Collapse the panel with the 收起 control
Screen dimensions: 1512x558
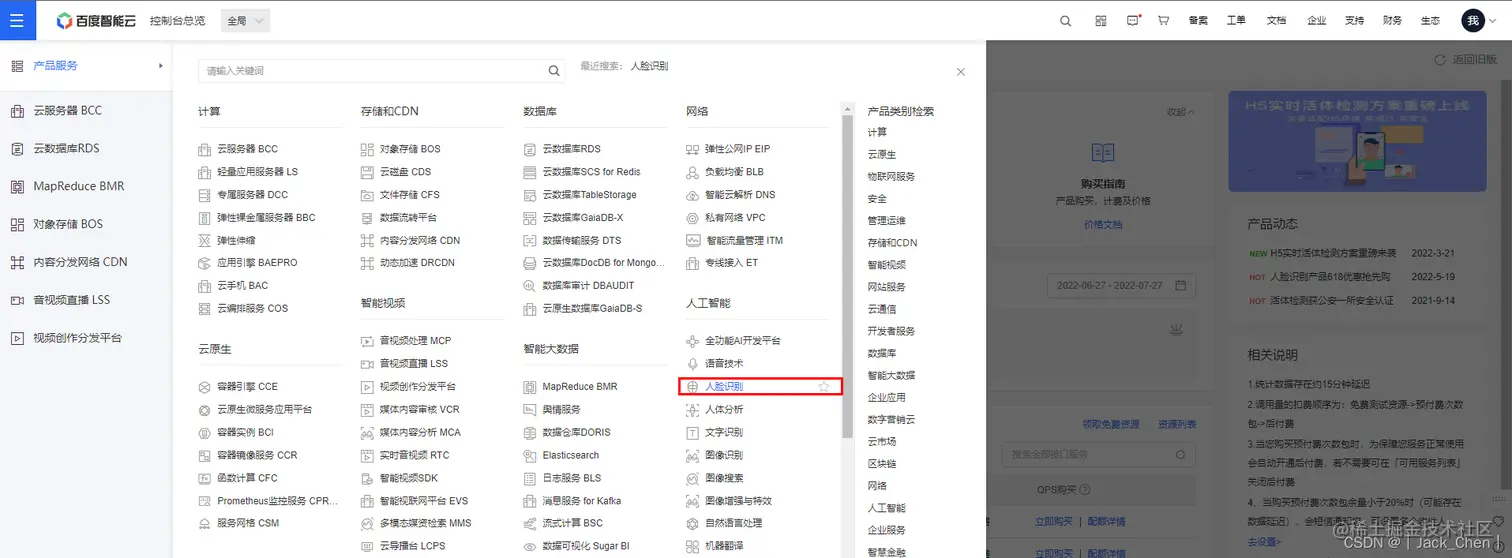pyautogui.click(x=1180, y=112)
